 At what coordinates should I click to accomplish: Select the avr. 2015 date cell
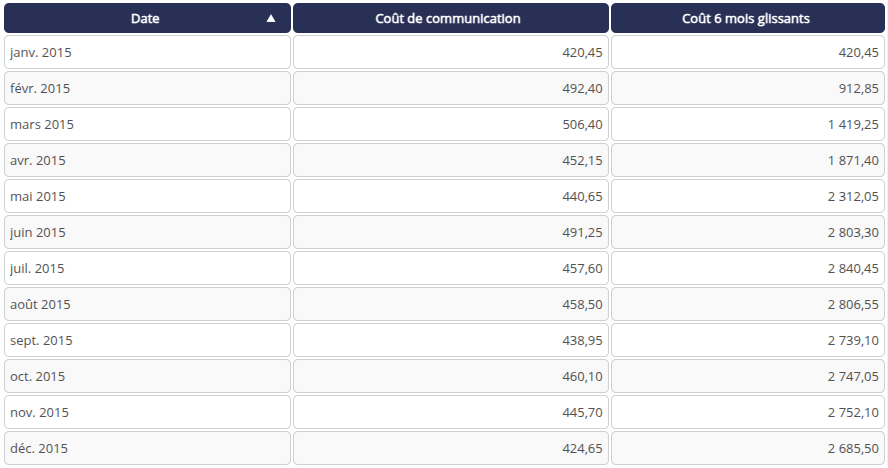coord(147,160)
